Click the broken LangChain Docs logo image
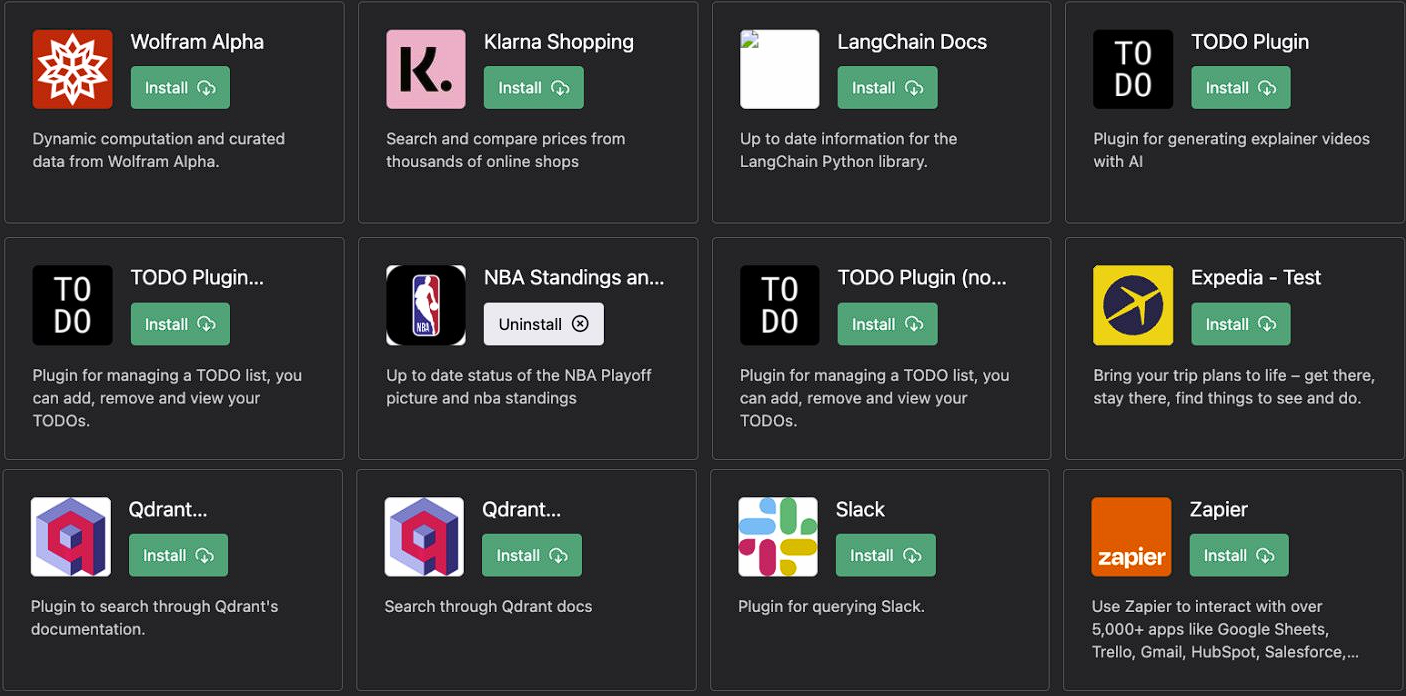This screenshot has height=696, width=1406. (780, 69)
